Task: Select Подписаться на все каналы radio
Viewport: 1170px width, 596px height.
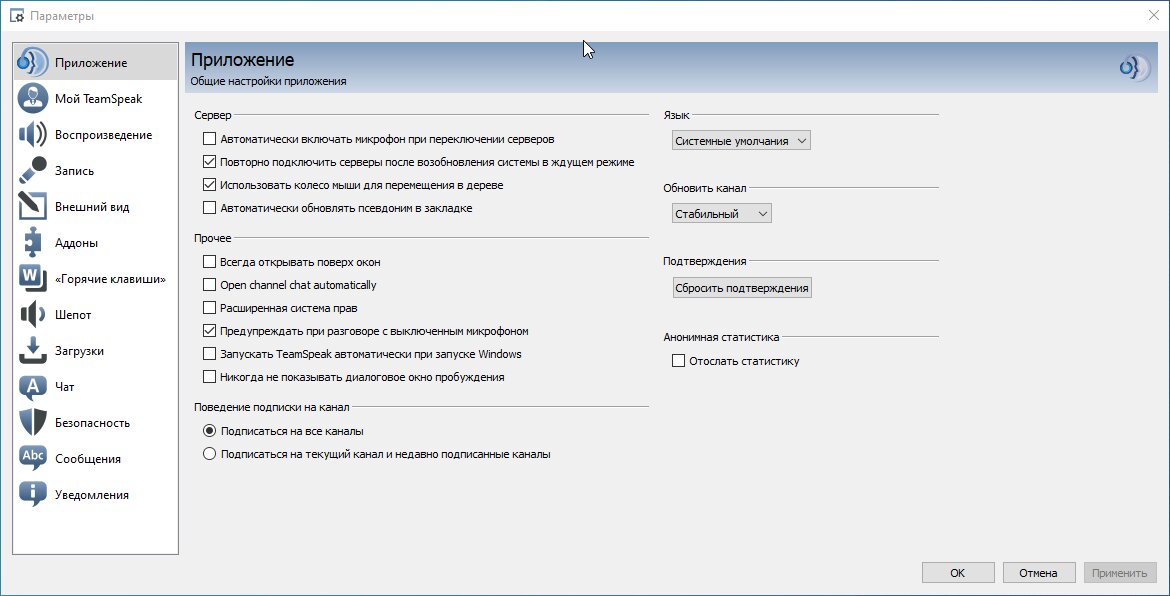Action: [x=209, y=431]
